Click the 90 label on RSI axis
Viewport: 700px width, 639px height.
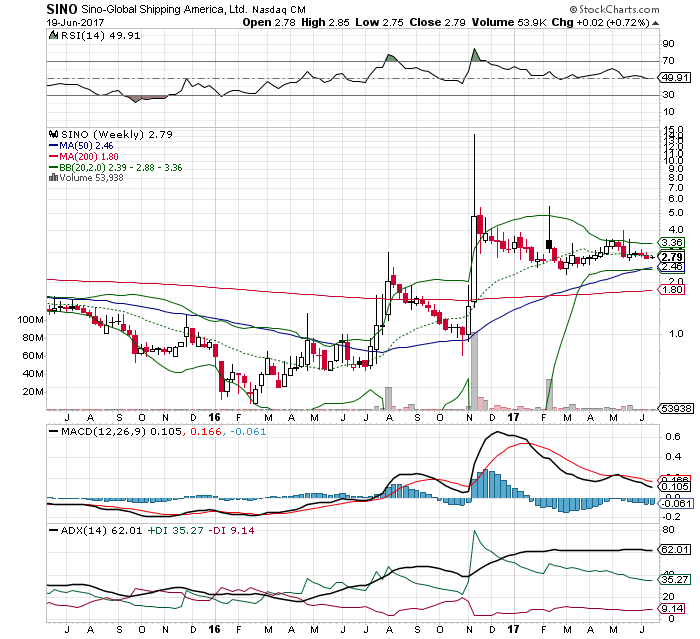668,44
